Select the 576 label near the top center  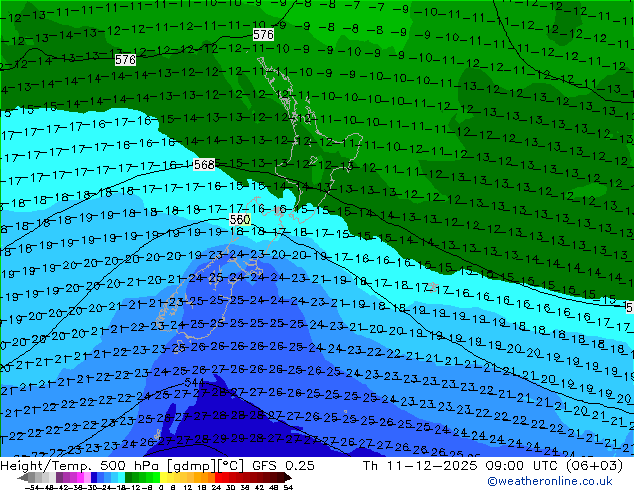coord(263,34)
